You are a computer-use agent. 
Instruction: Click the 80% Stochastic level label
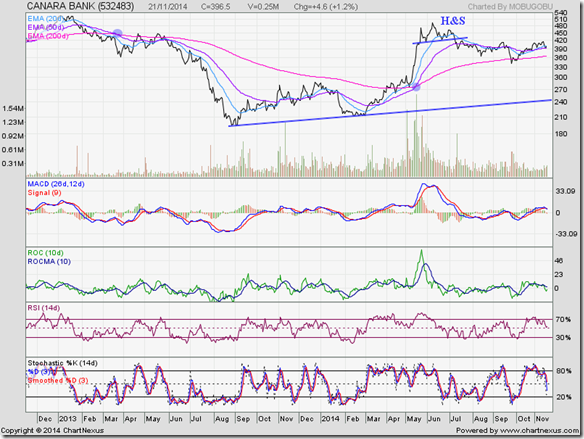(x=564, y=371)
